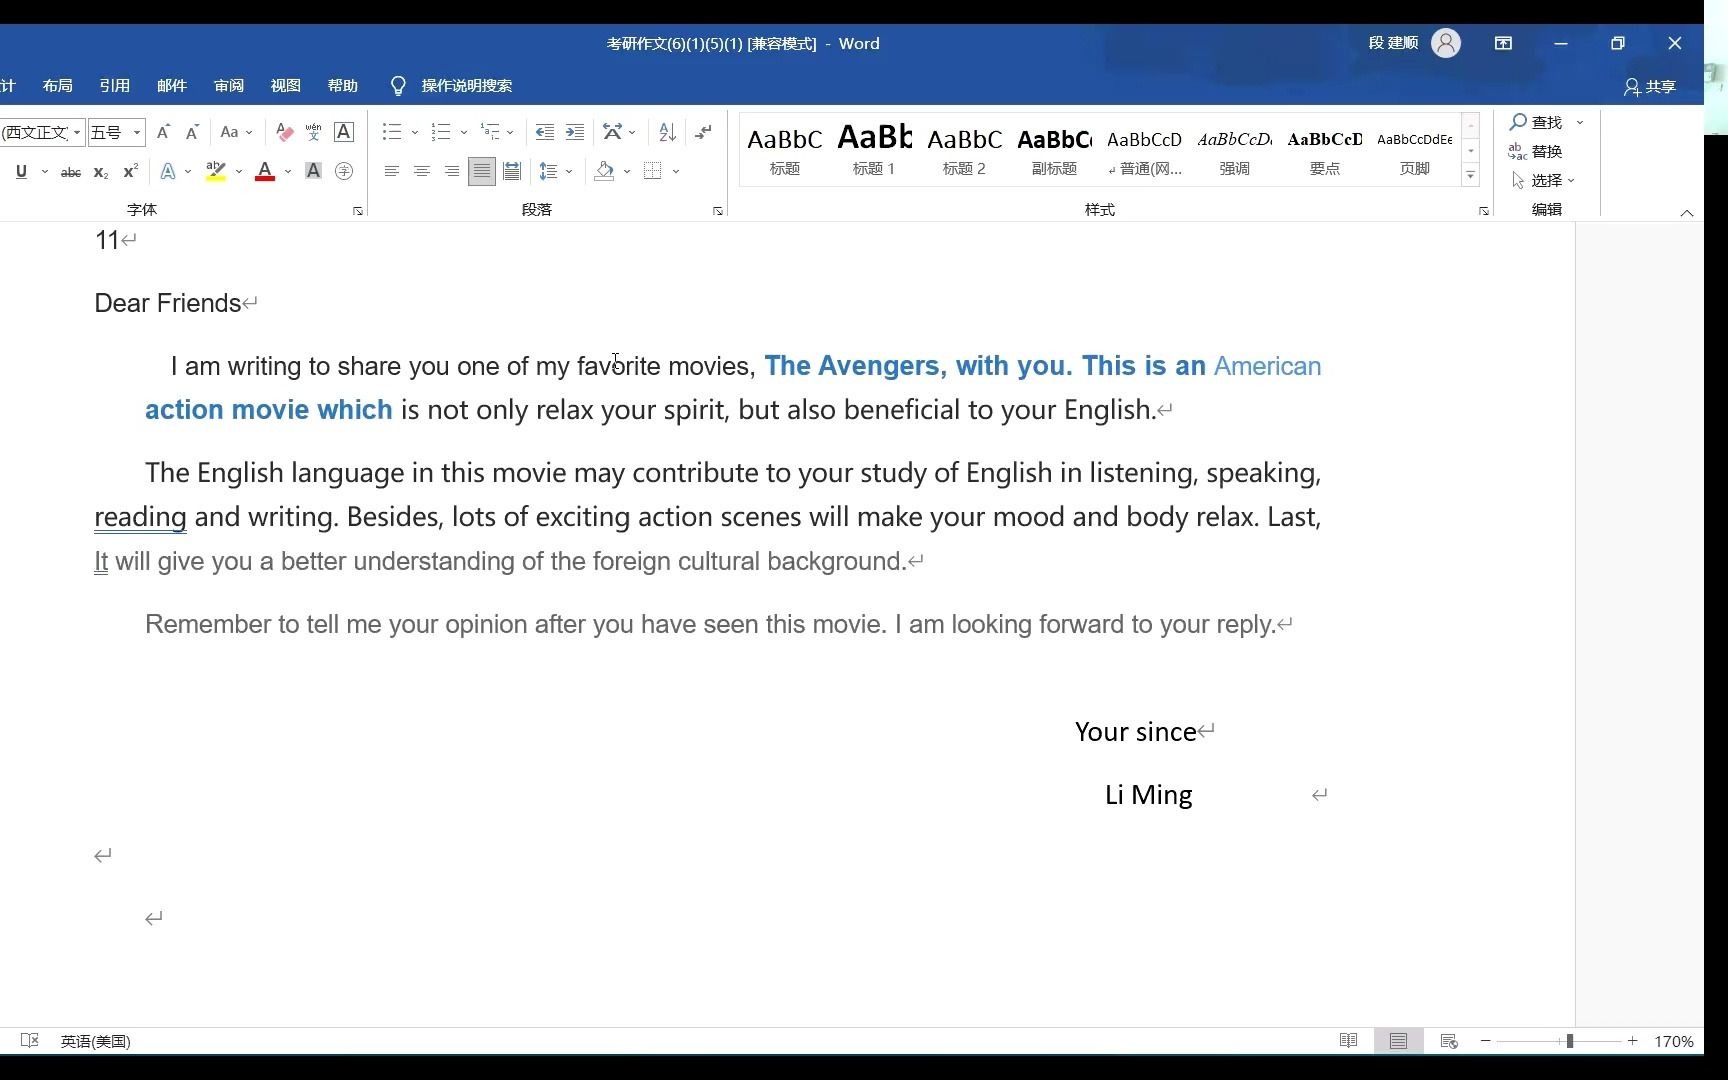Toggle character shading

(313, 172)
